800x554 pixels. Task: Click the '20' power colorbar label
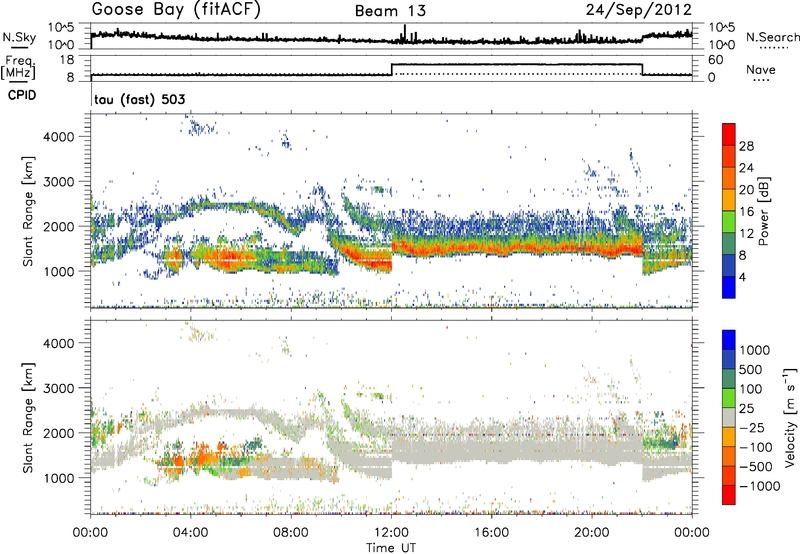pyautogui.click(x=746, y=190)
